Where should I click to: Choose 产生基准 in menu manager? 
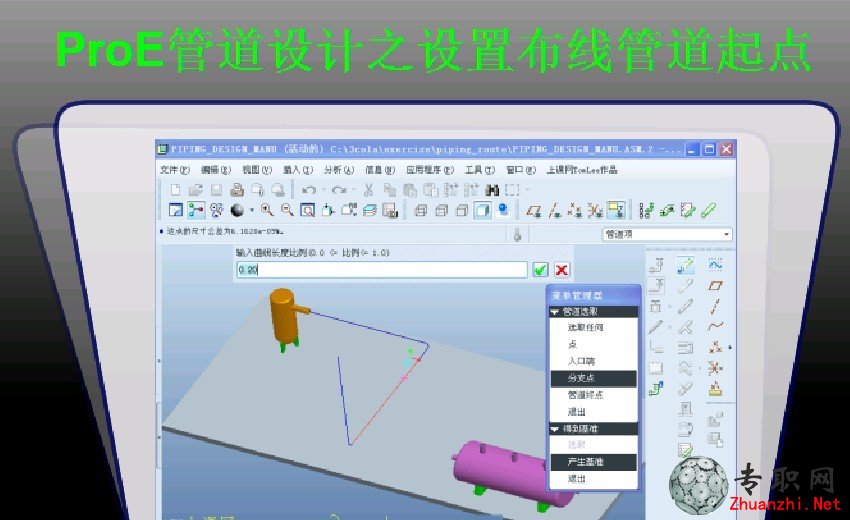pyautogui.click(x=594, y=461)
